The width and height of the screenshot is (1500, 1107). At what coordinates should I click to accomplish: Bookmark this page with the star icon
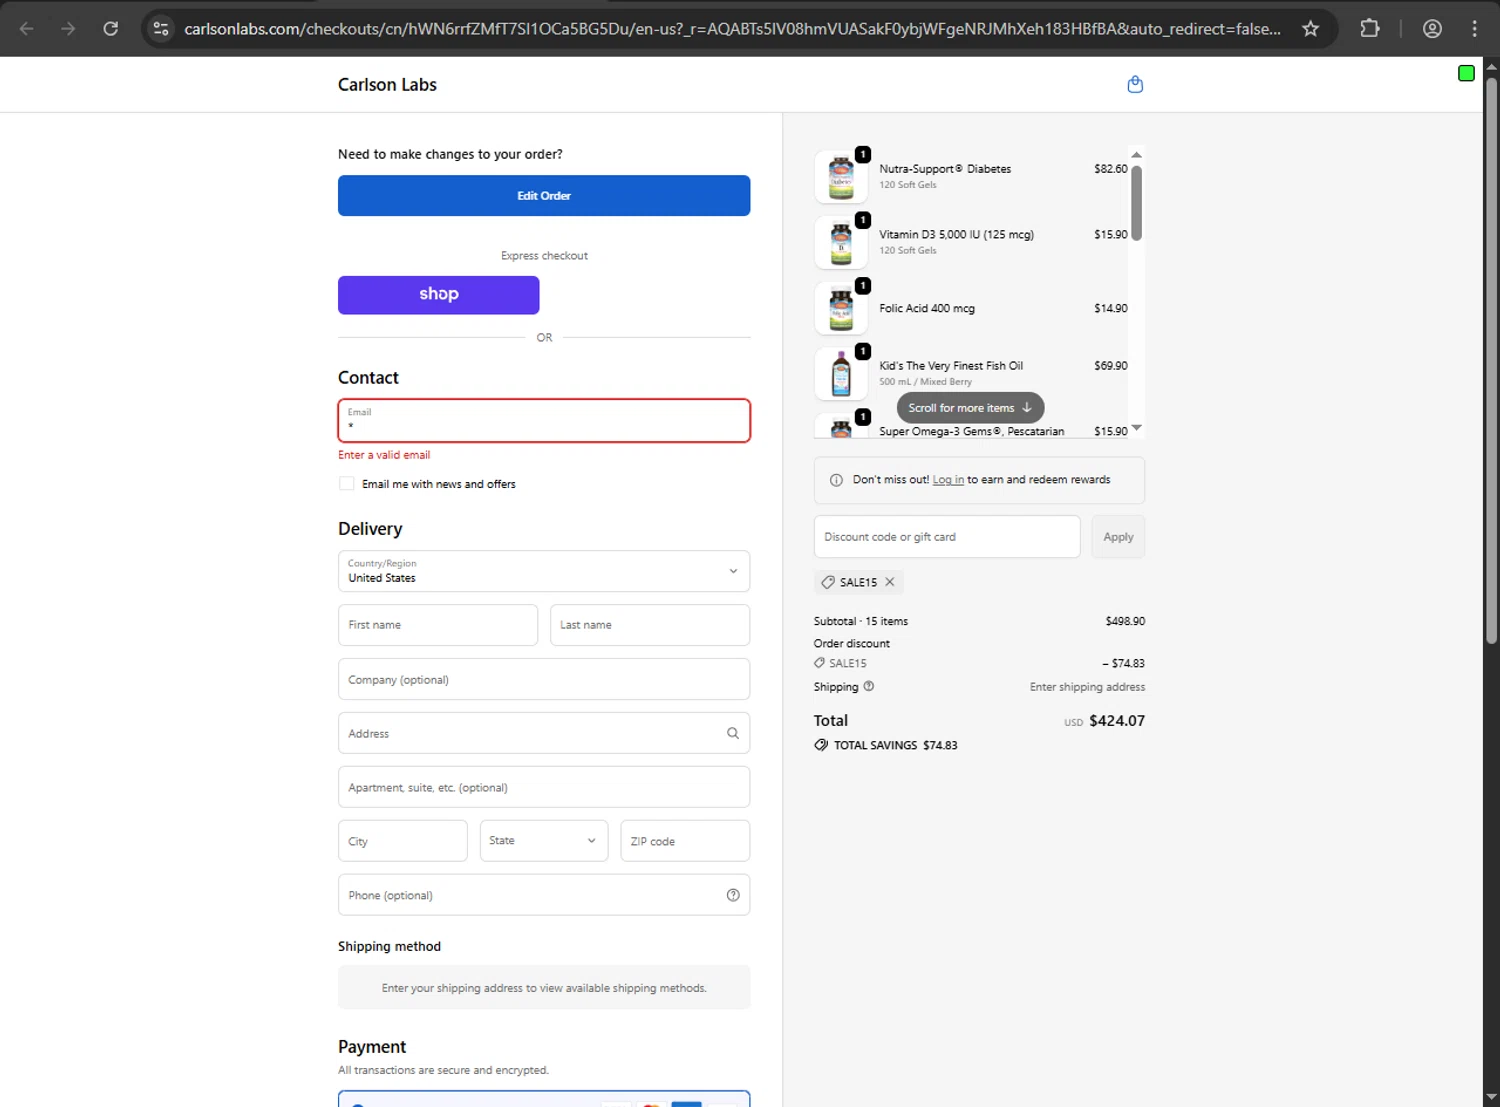[1310, 29]
